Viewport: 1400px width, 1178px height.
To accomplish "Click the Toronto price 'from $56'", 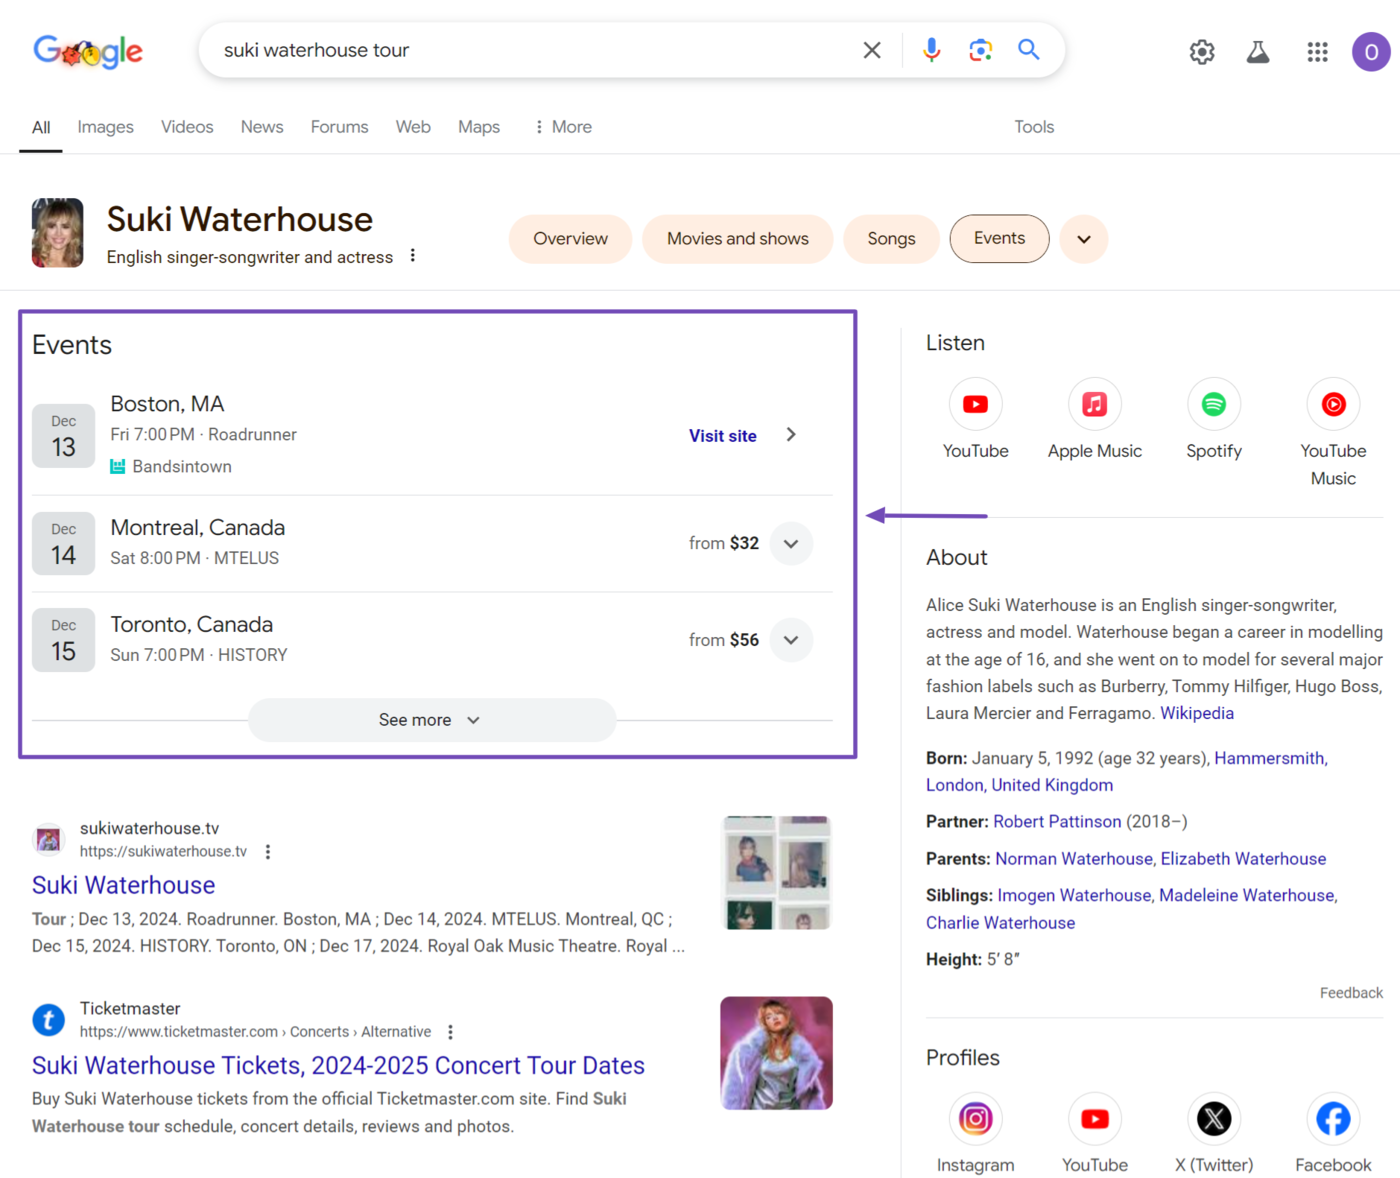I will click(724, 640).
